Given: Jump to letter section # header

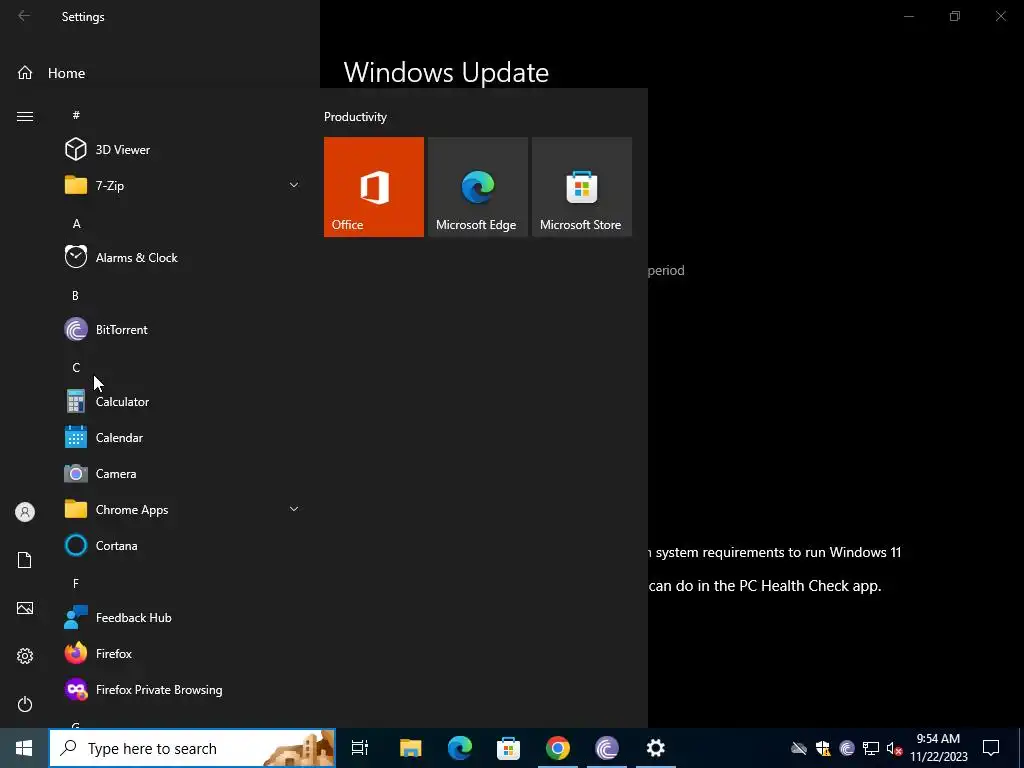Looking at the screenshot, I should pyautogui.click(x=76, y=115).
